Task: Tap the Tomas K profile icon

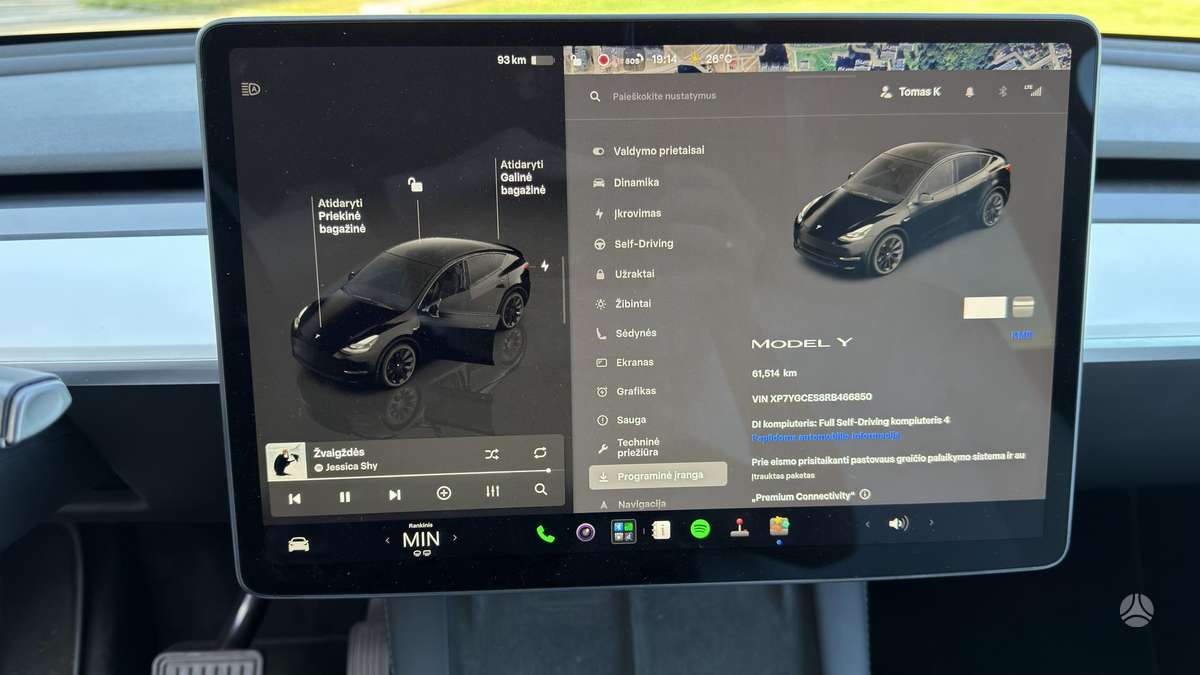Action: point(885,92)
